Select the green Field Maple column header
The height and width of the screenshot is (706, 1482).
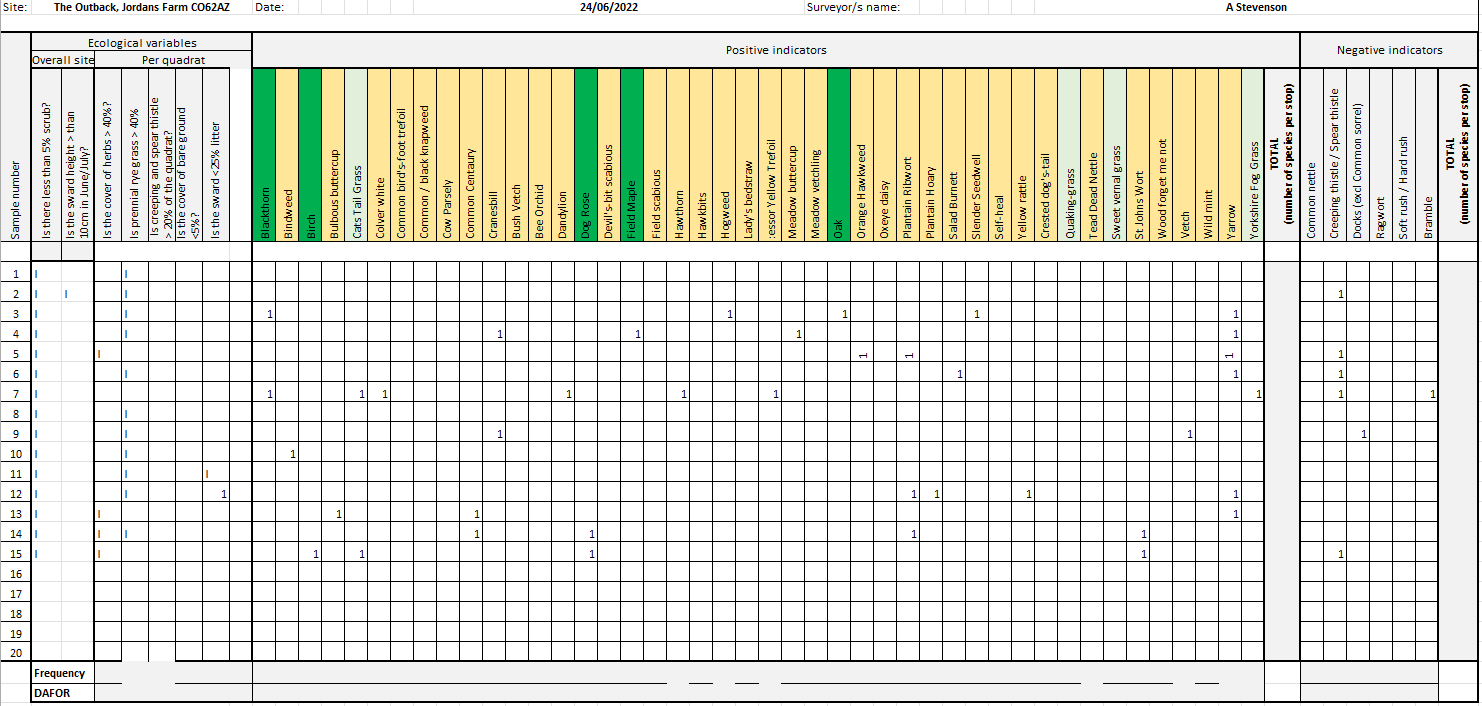tap(632, 154)
